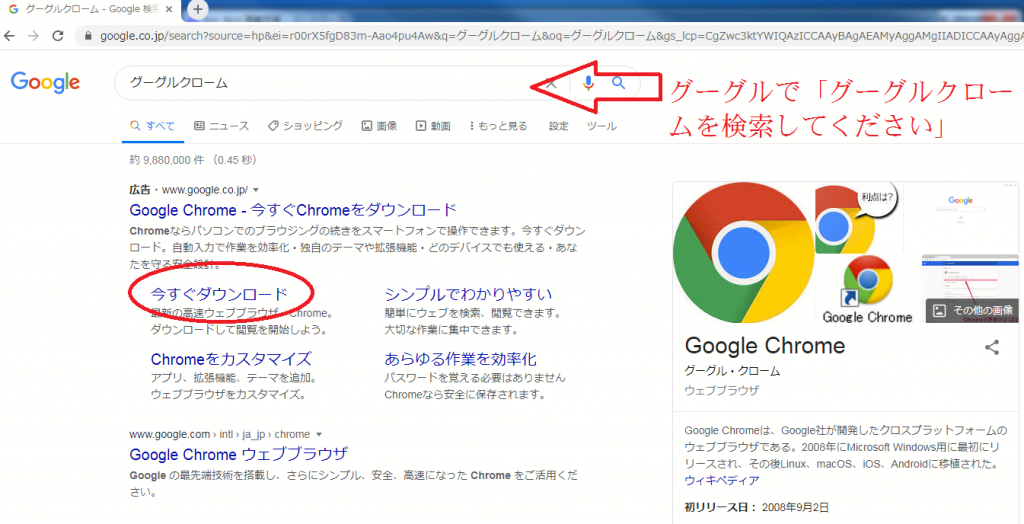1024x524 pixels.
Task: Switch to 動画 tab
Action: pos(433,126)
